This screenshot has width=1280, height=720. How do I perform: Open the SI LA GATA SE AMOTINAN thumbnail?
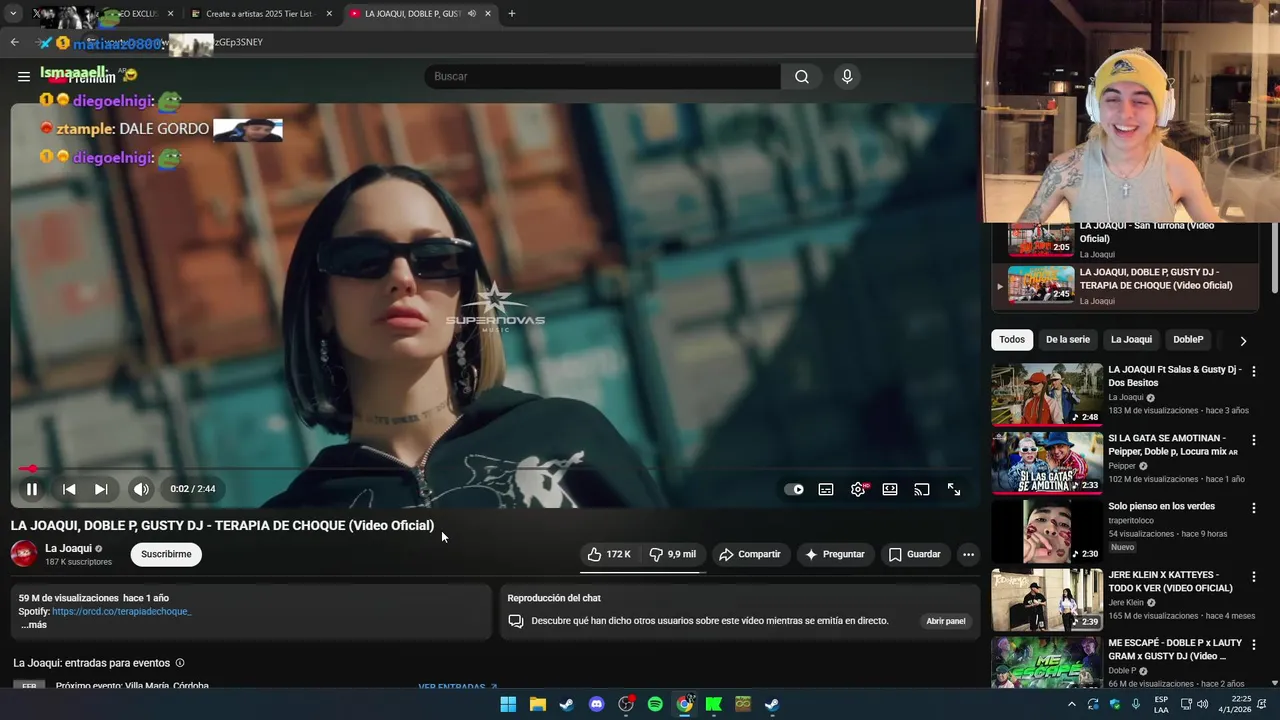(1047, 463)
